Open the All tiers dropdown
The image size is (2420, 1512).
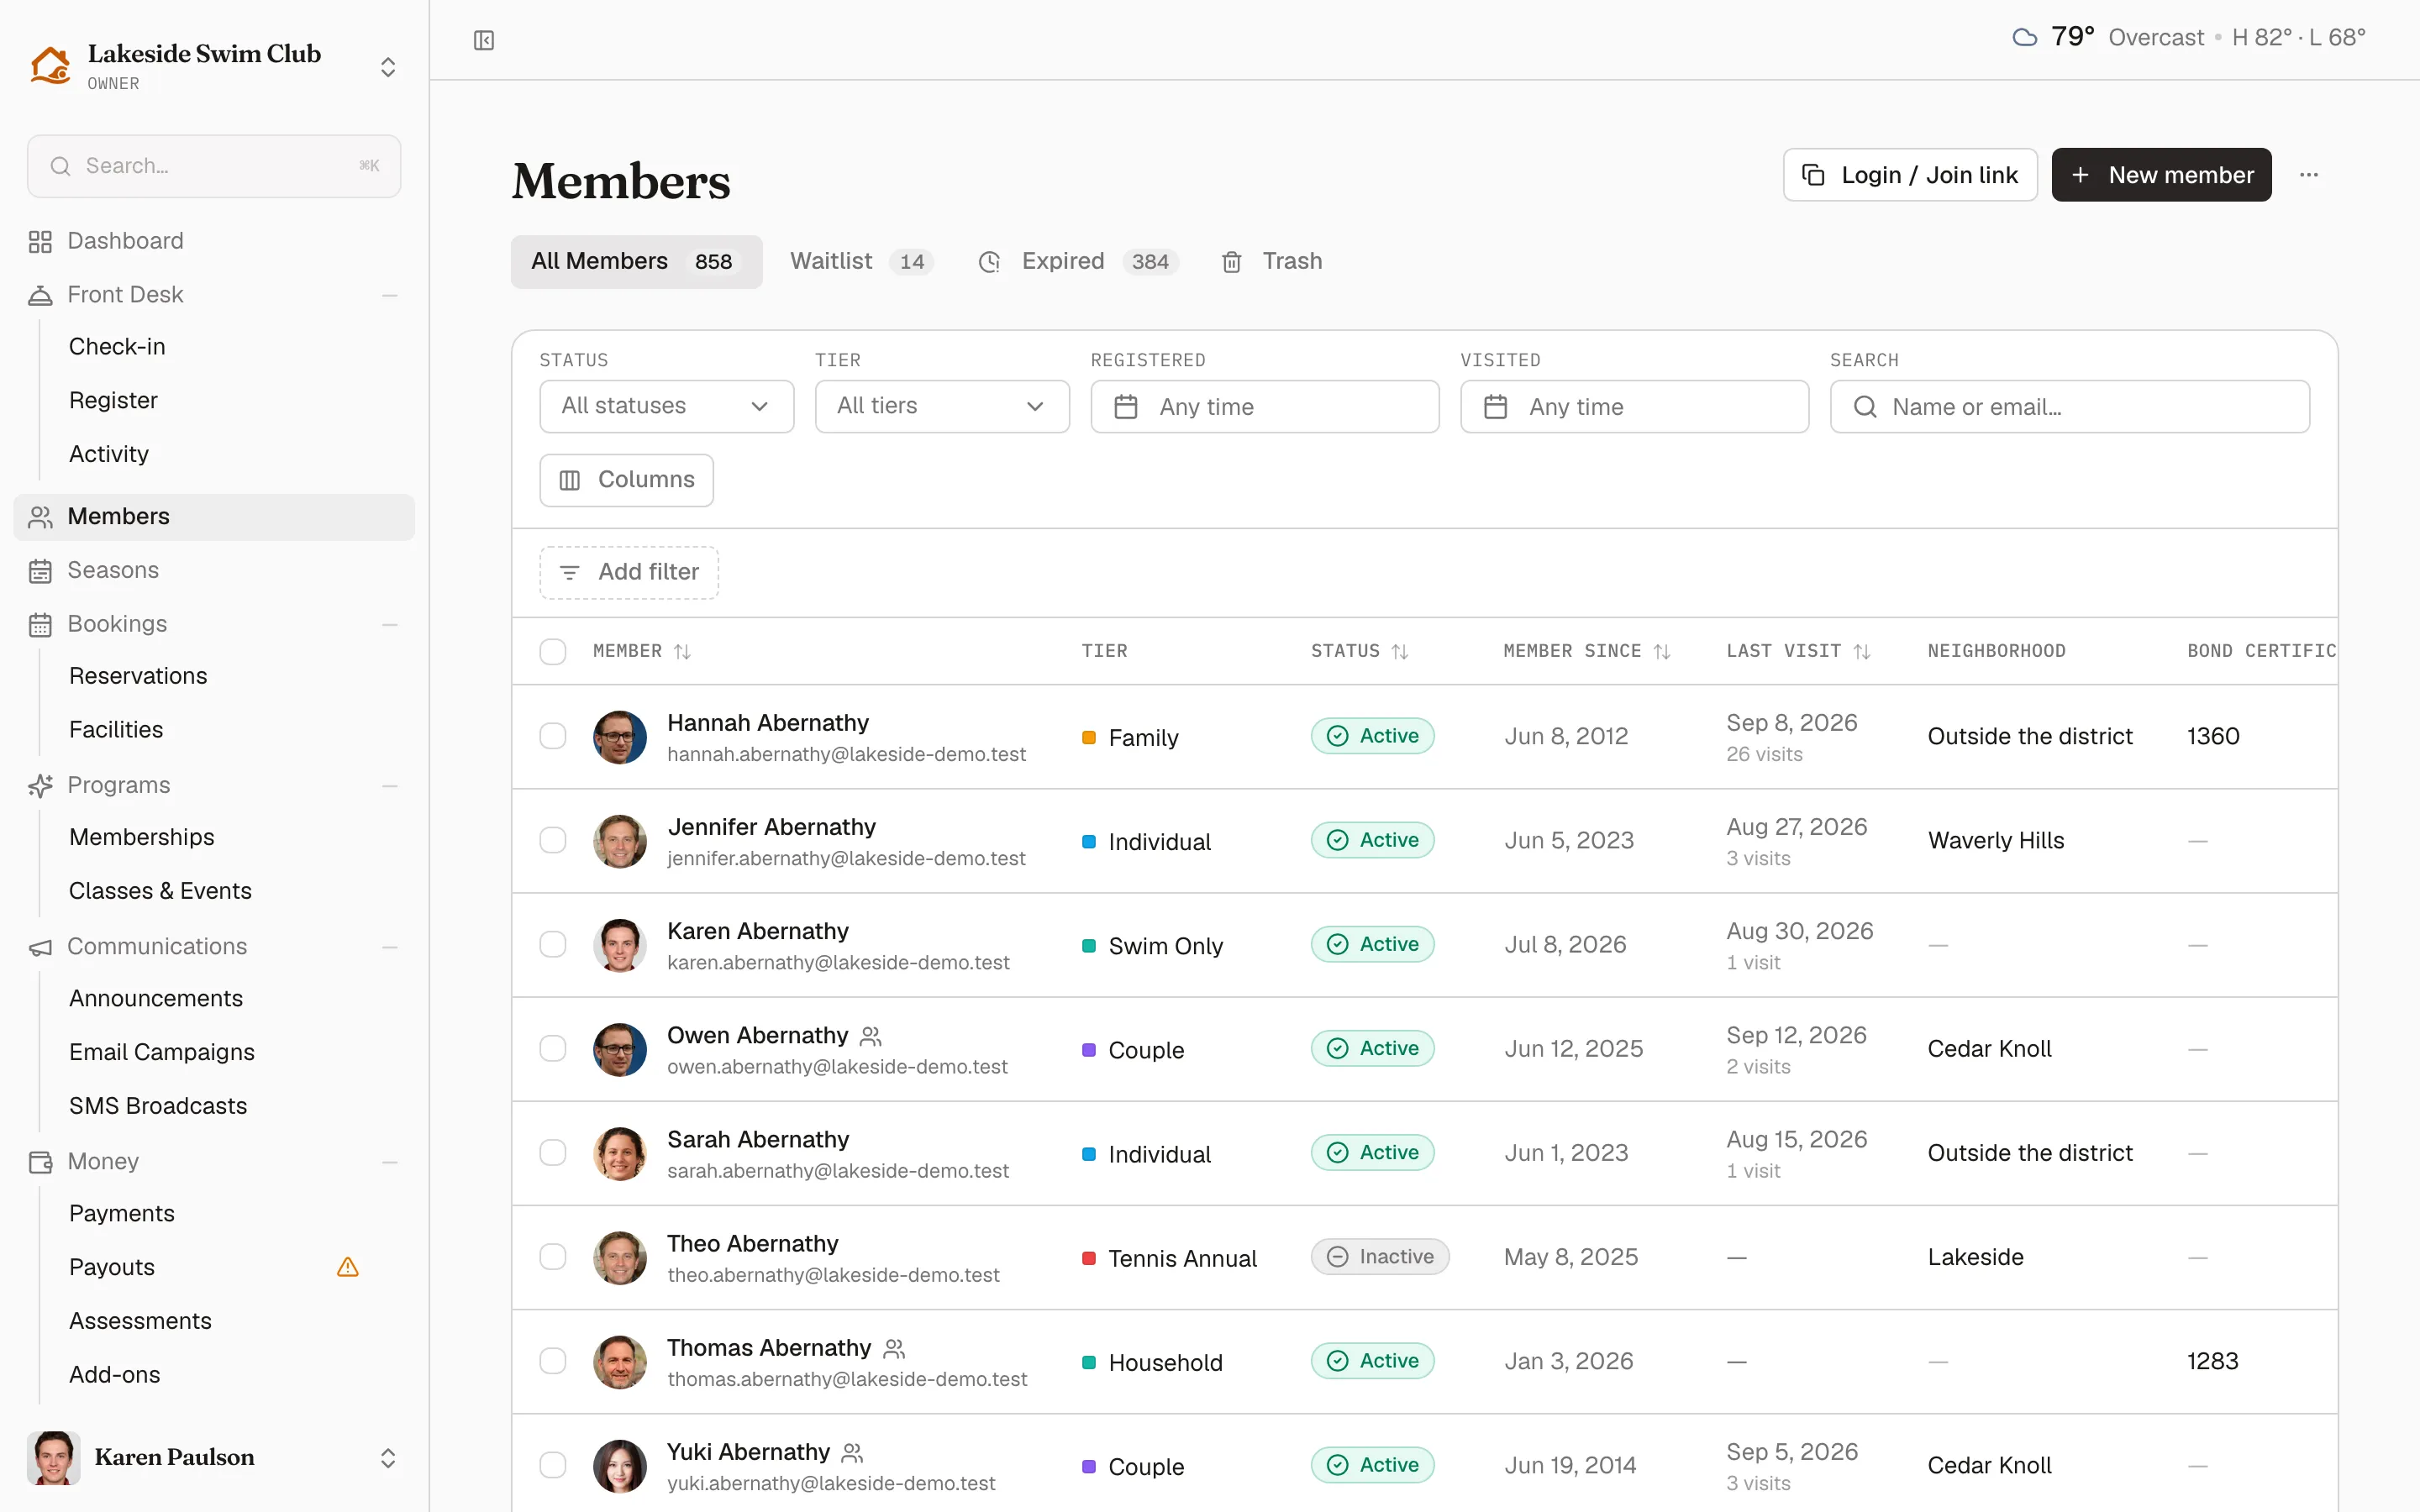click(942, 406)
